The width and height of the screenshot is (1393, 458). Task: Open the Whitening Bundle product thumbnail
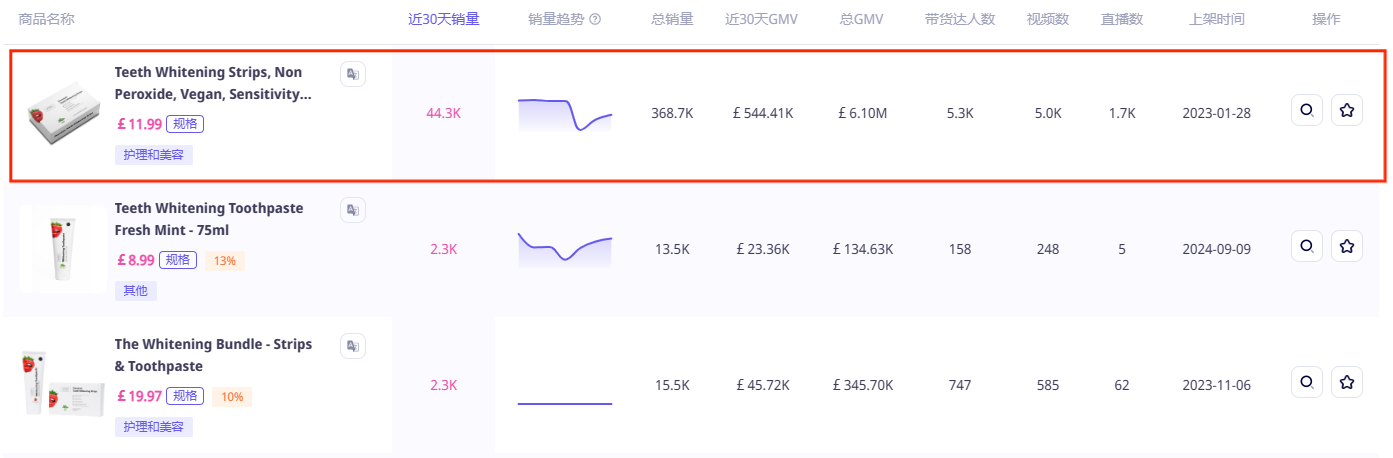click(62, 384)
